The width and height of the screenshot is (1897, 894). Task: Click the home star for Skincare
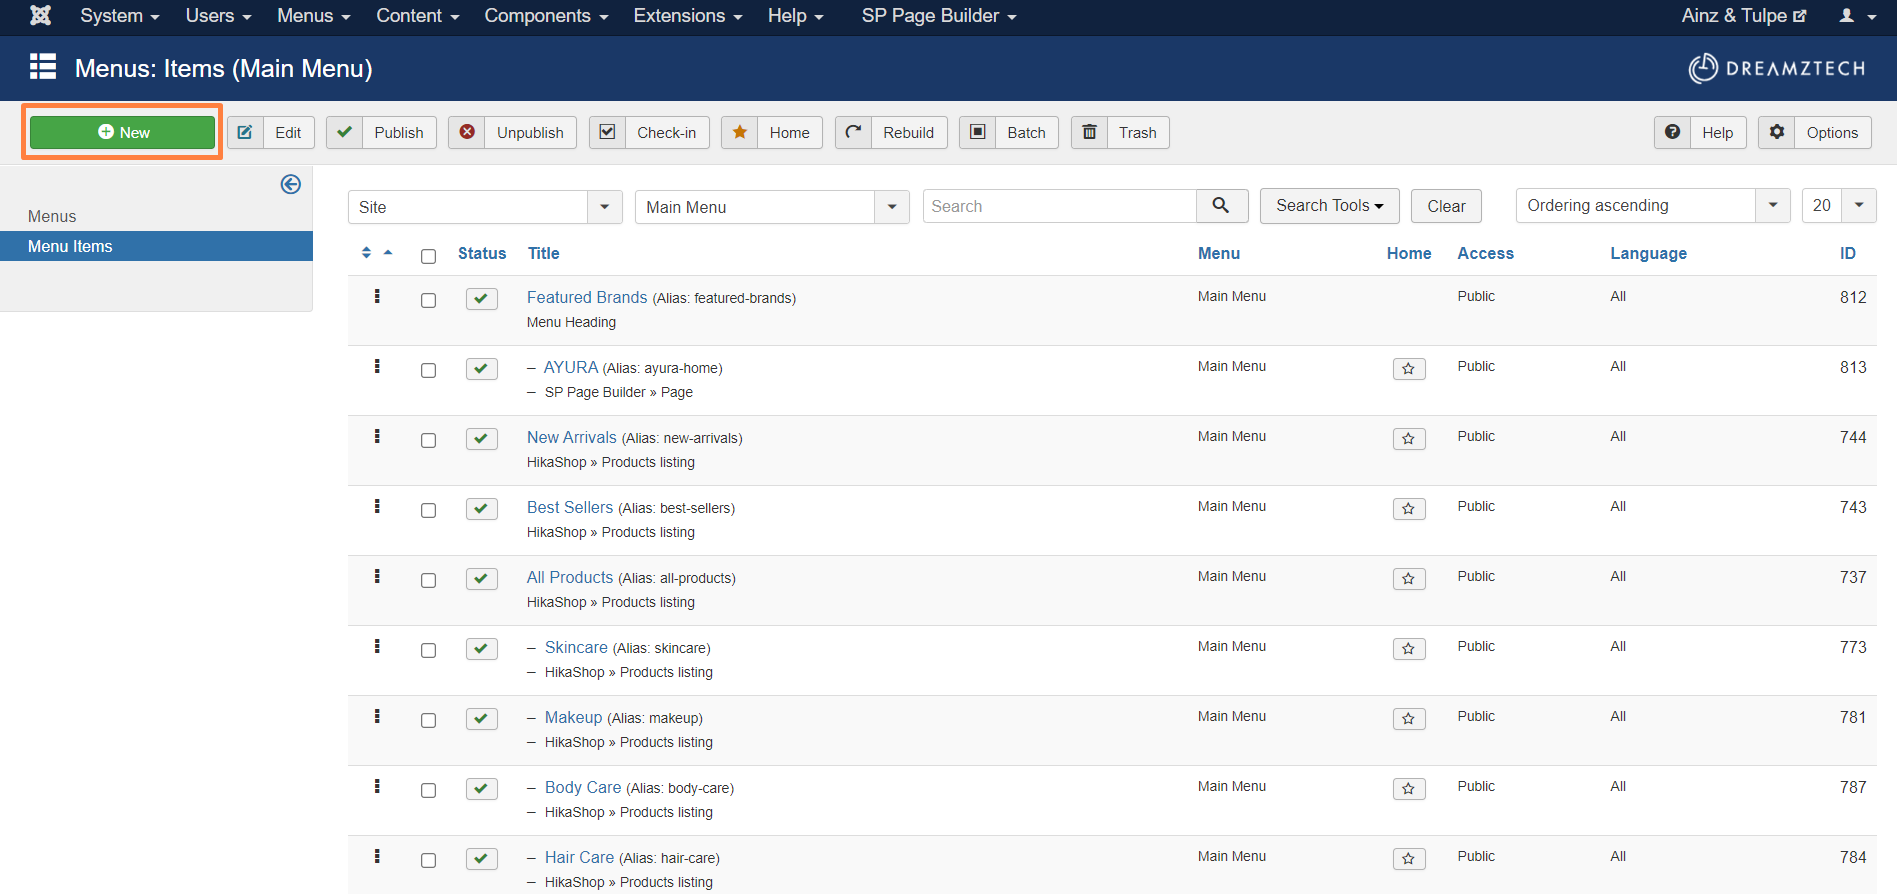(x=1409, y=649)
